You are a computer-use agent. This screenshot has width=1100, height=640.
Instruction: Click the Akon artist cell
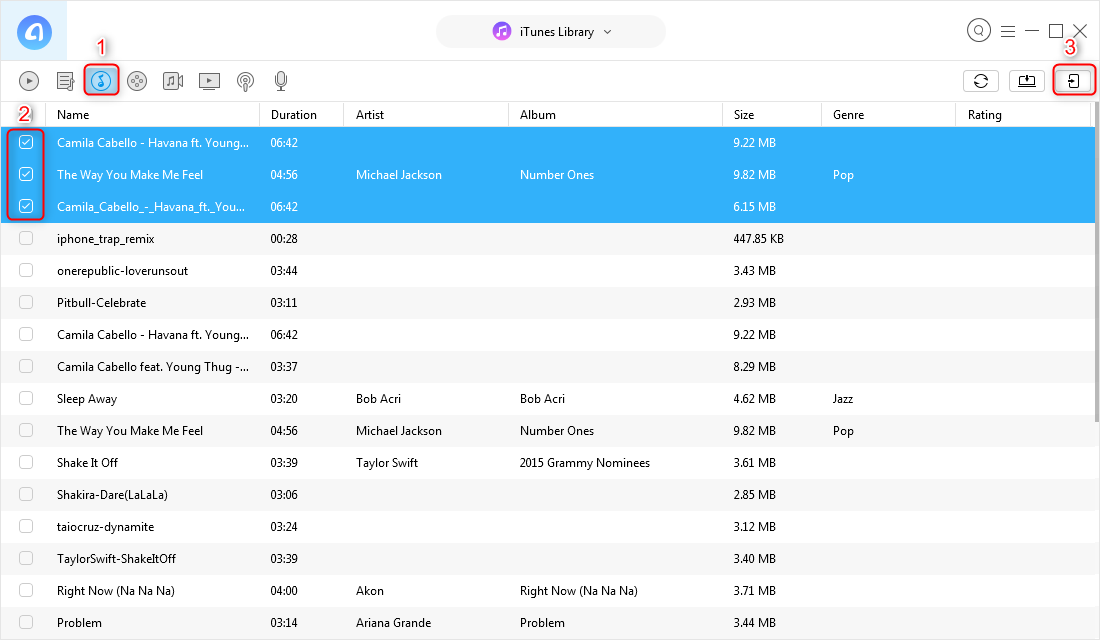370,591
